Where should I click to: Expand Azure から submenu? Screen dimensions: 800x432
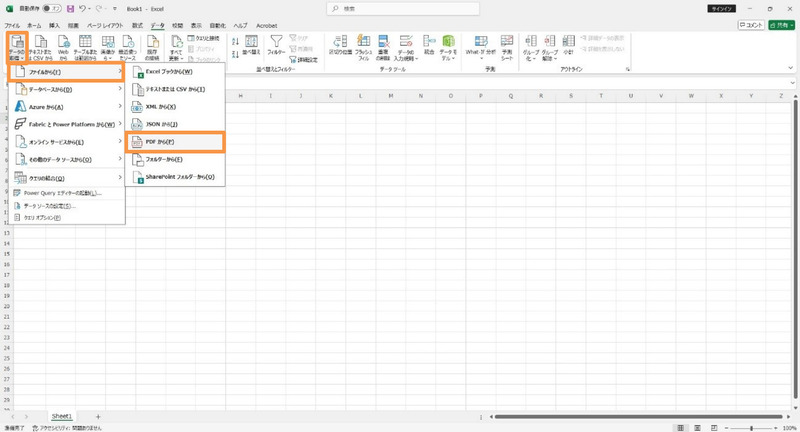66,107
